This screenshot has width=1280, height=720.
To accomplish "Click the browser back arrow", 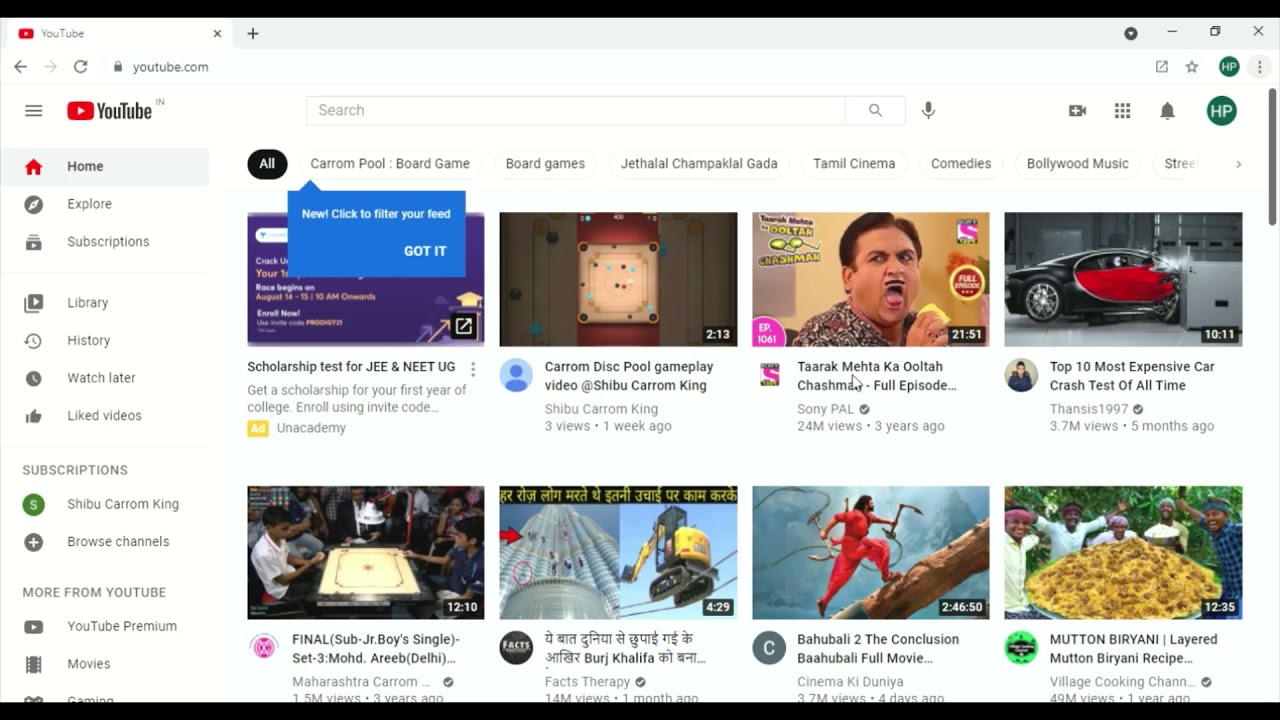I will 21,67.
